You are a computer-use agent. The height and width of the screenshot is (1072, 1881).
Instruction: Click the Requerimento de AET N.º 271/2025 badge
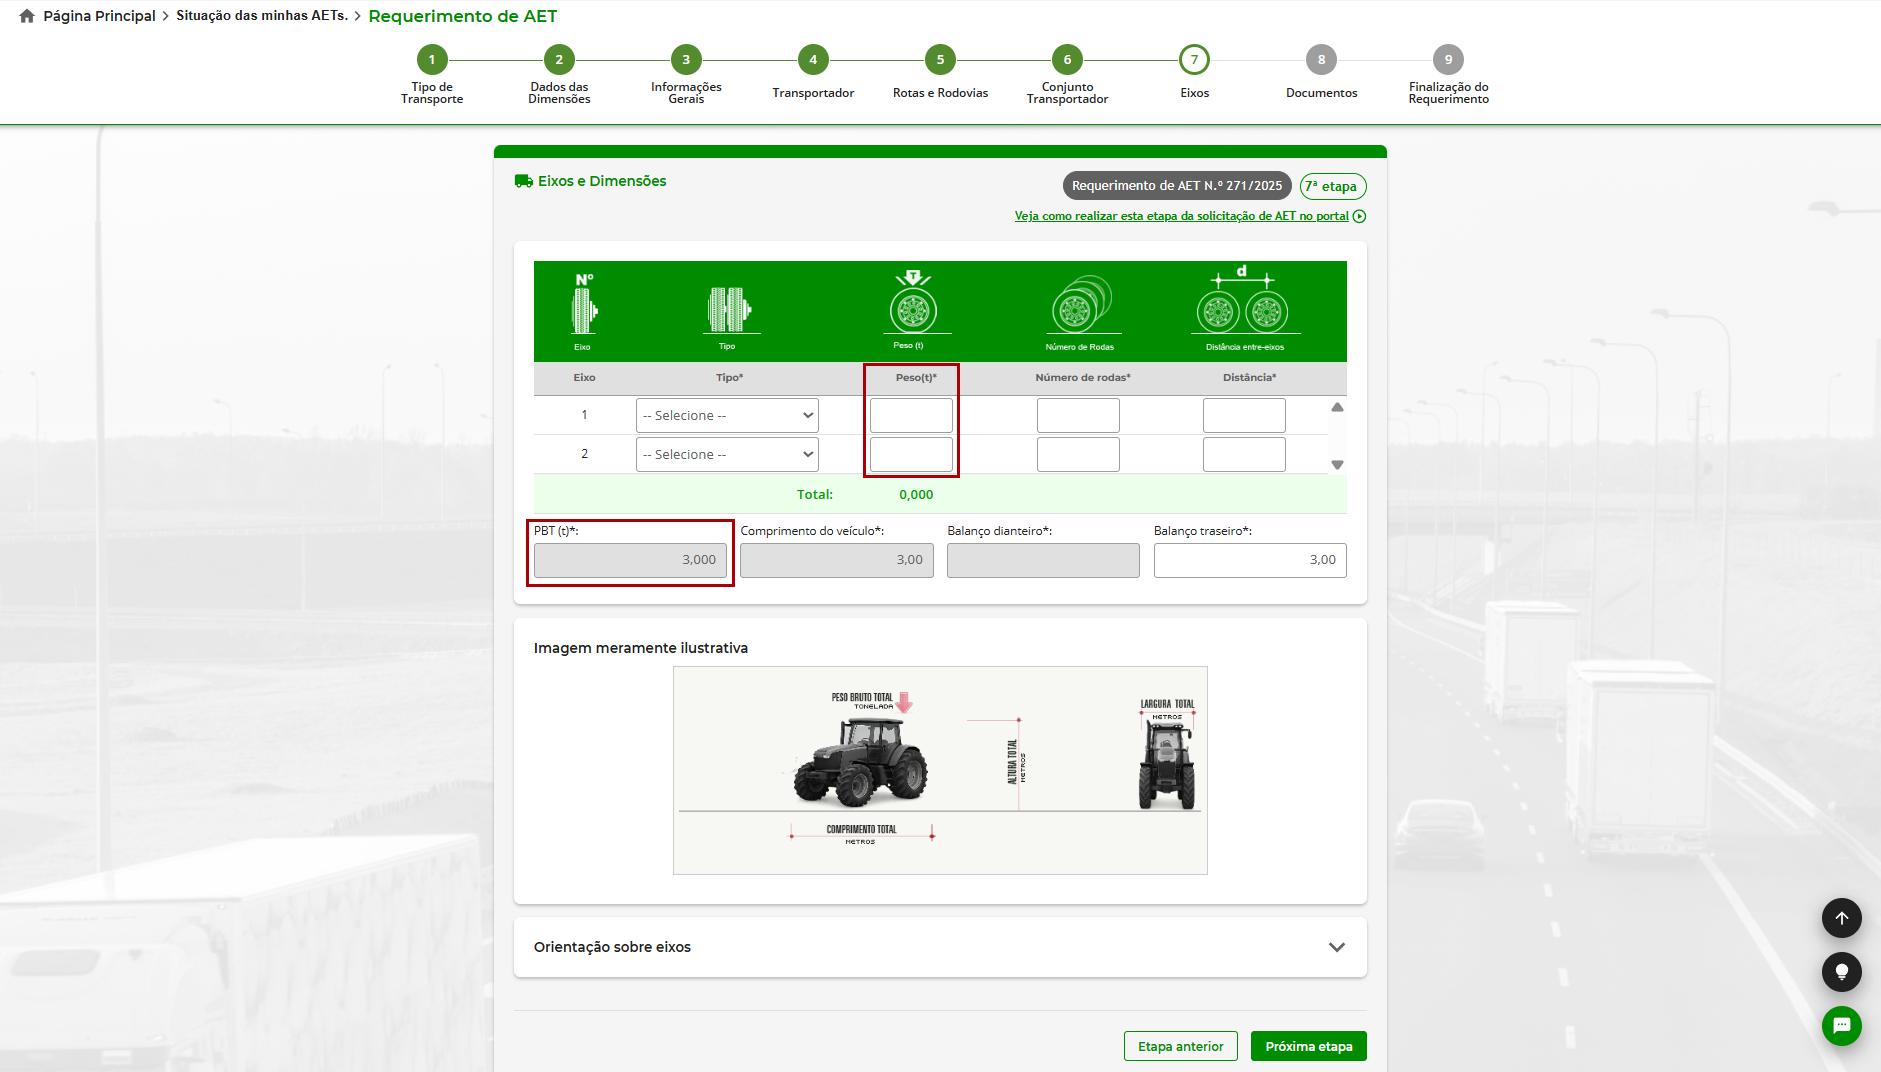coord(1177,186)
